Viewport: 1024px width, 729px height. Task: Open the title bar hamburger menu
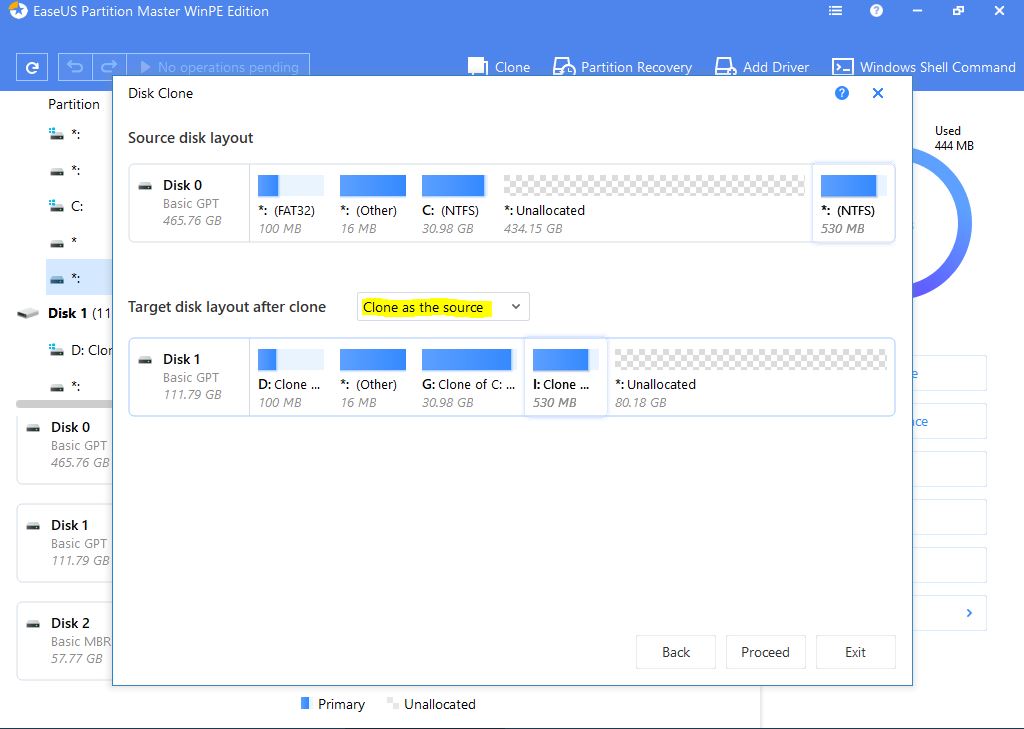(836, 12)
